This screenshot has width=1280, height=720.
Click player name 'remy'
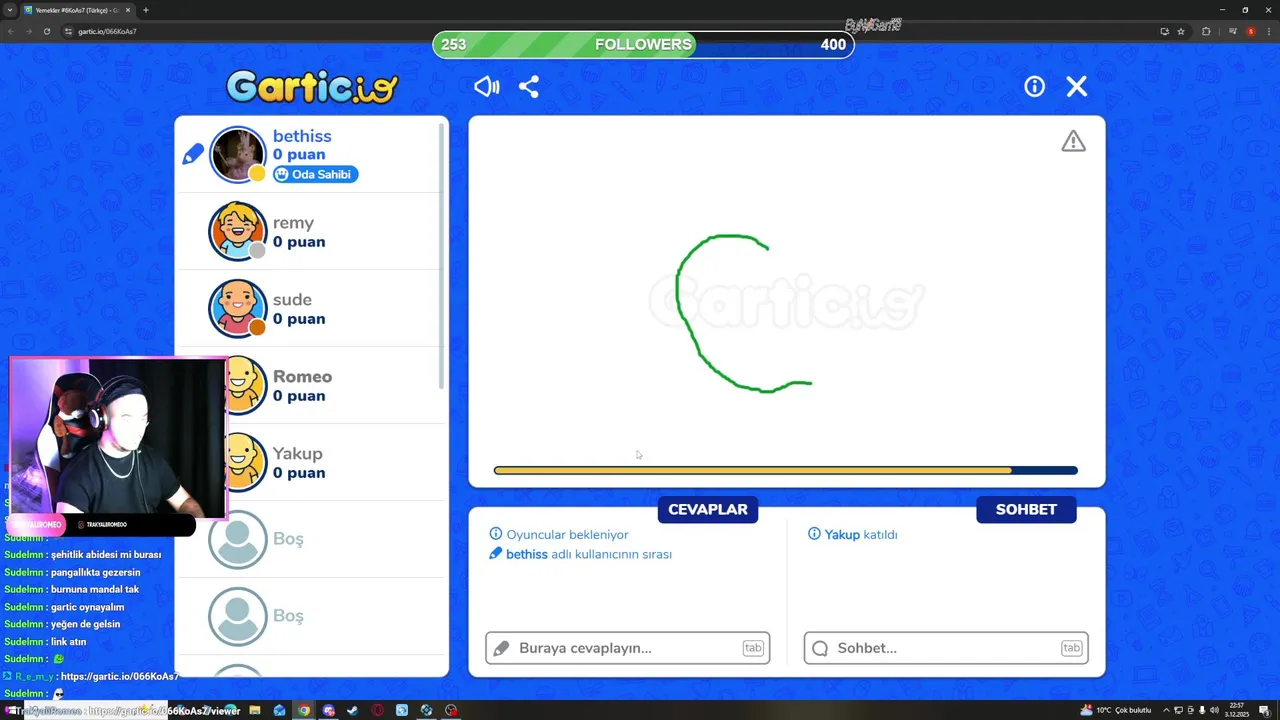coord(293,223)
